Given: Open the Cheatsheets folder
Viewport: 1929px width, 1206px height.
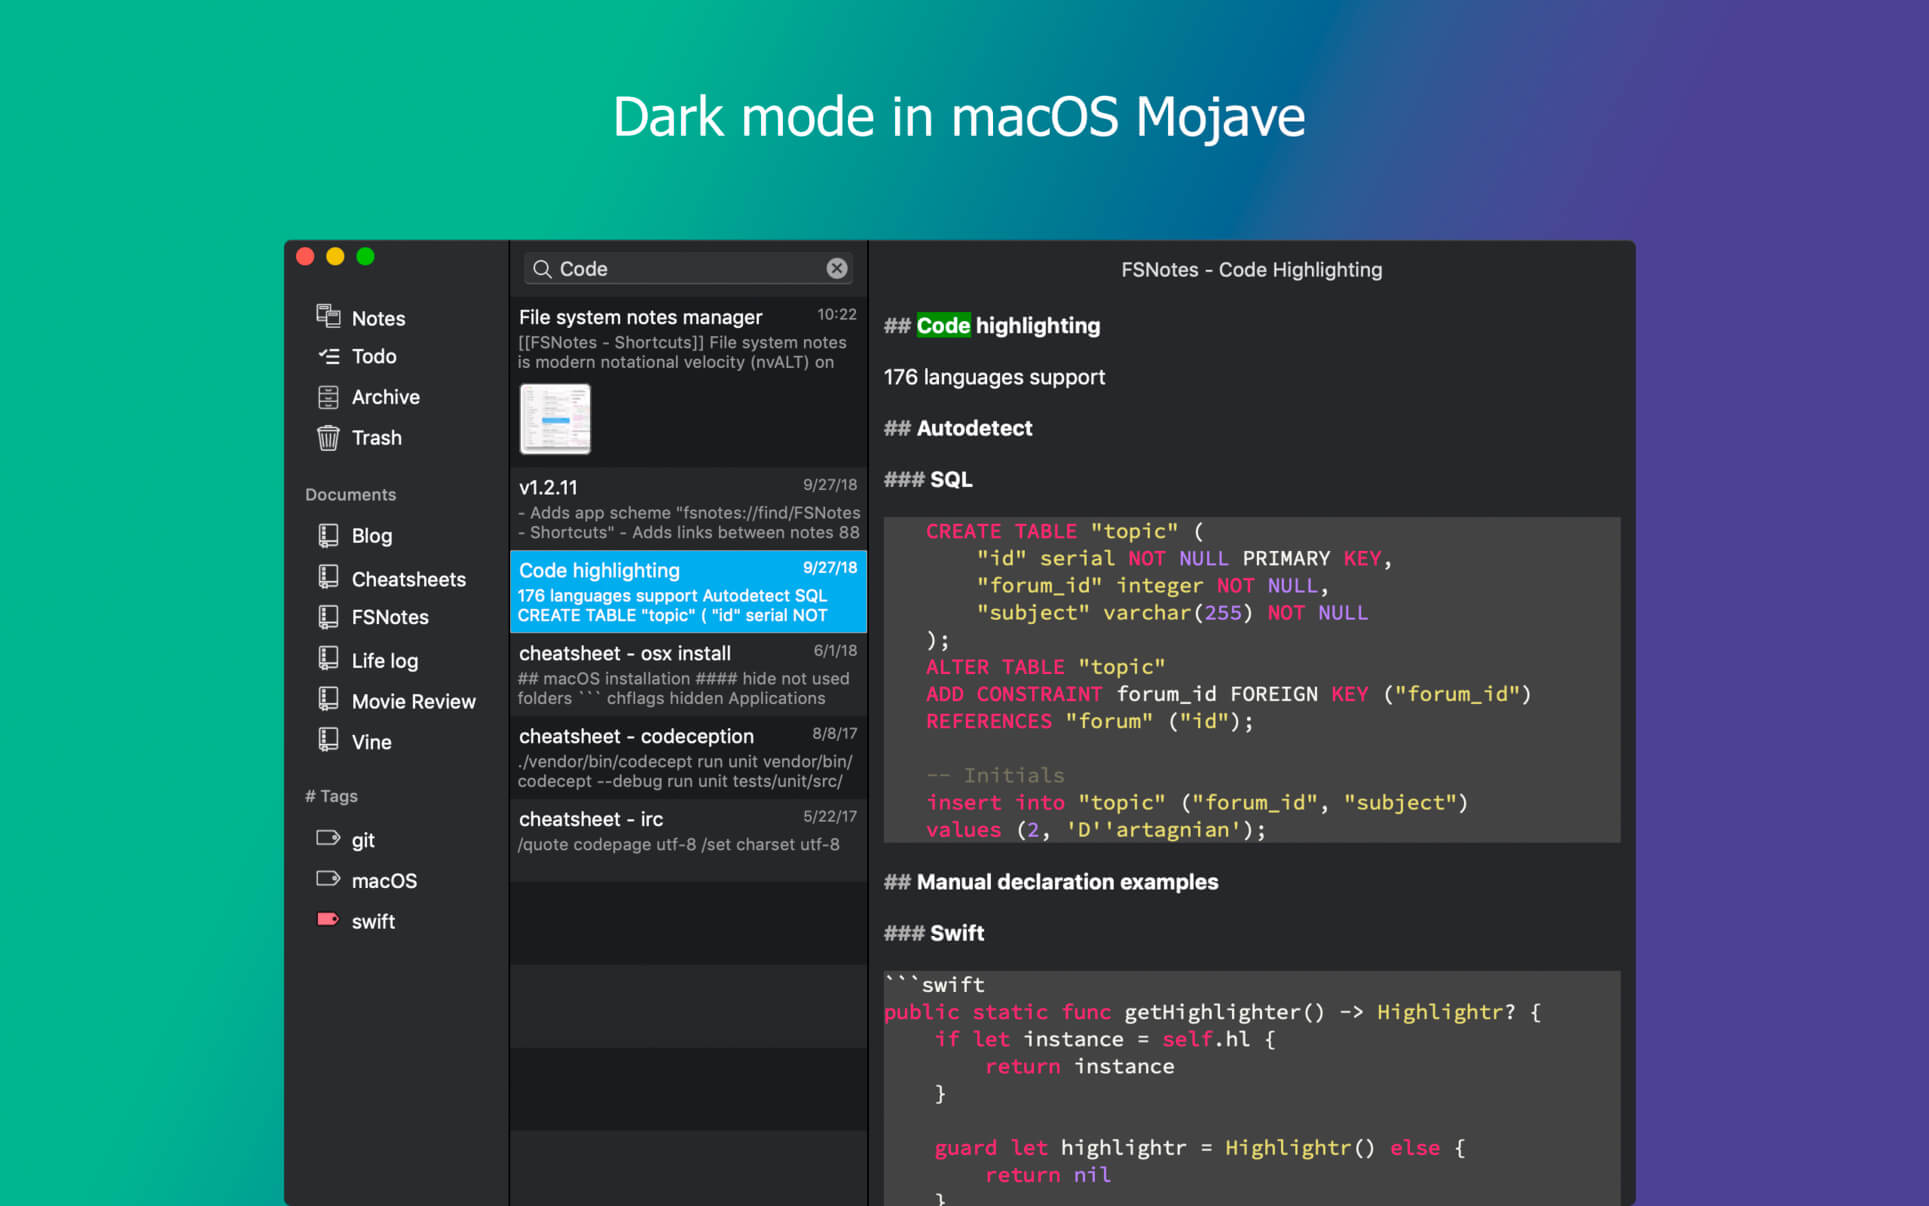Looking at the screenshot, I should pyautogui.click(x=408, y=579).
